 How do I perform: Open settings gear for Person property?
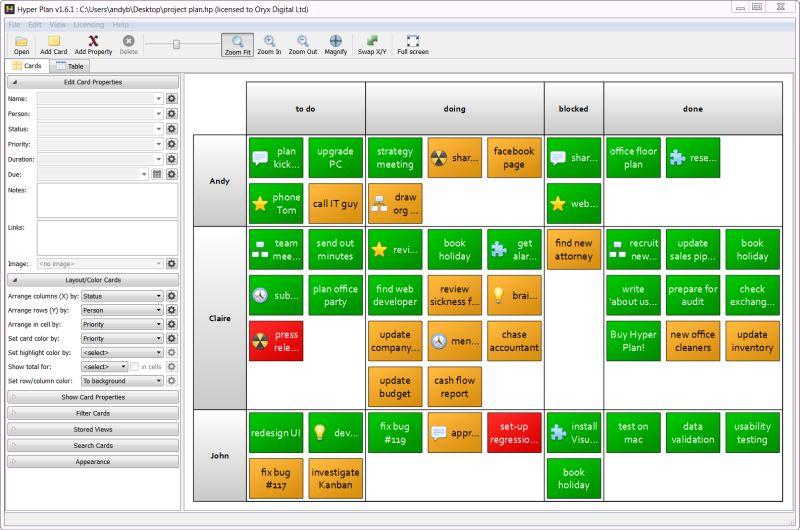pos(172,114)
